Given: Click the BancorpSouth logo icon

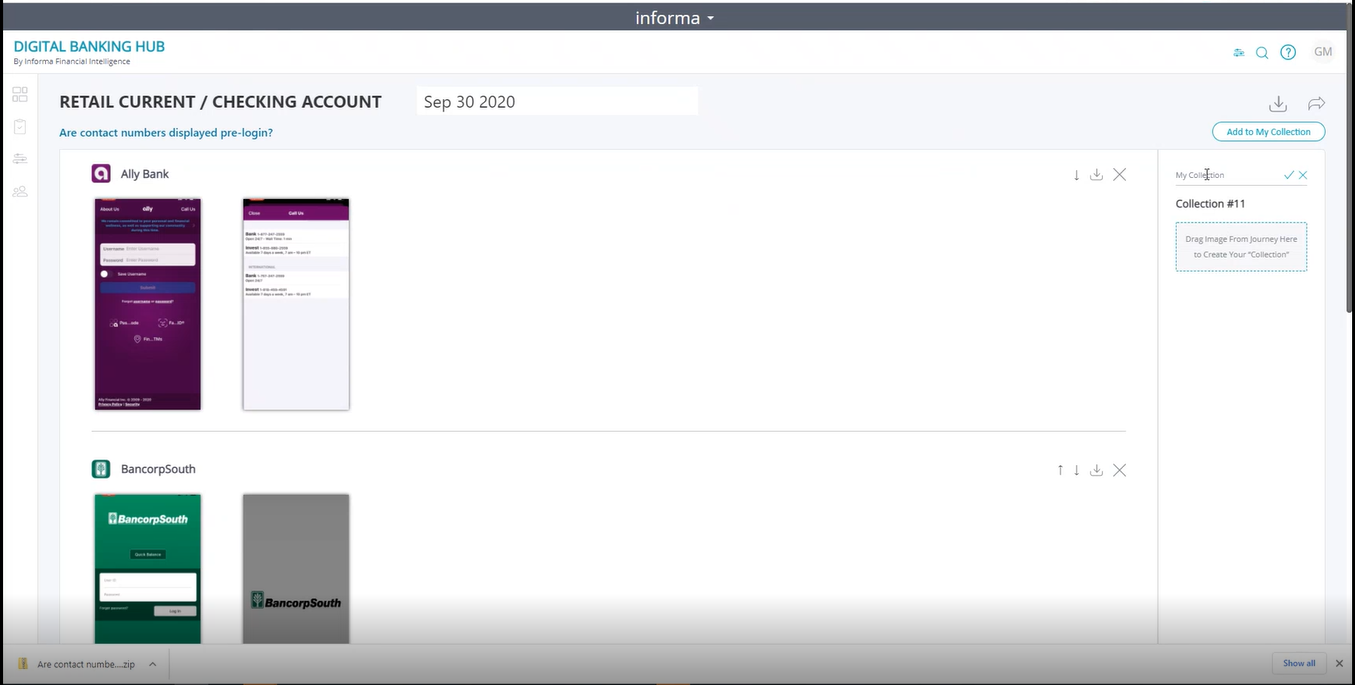Looking at the screenshot, I should pyautogui.click(x=101, y=469).
